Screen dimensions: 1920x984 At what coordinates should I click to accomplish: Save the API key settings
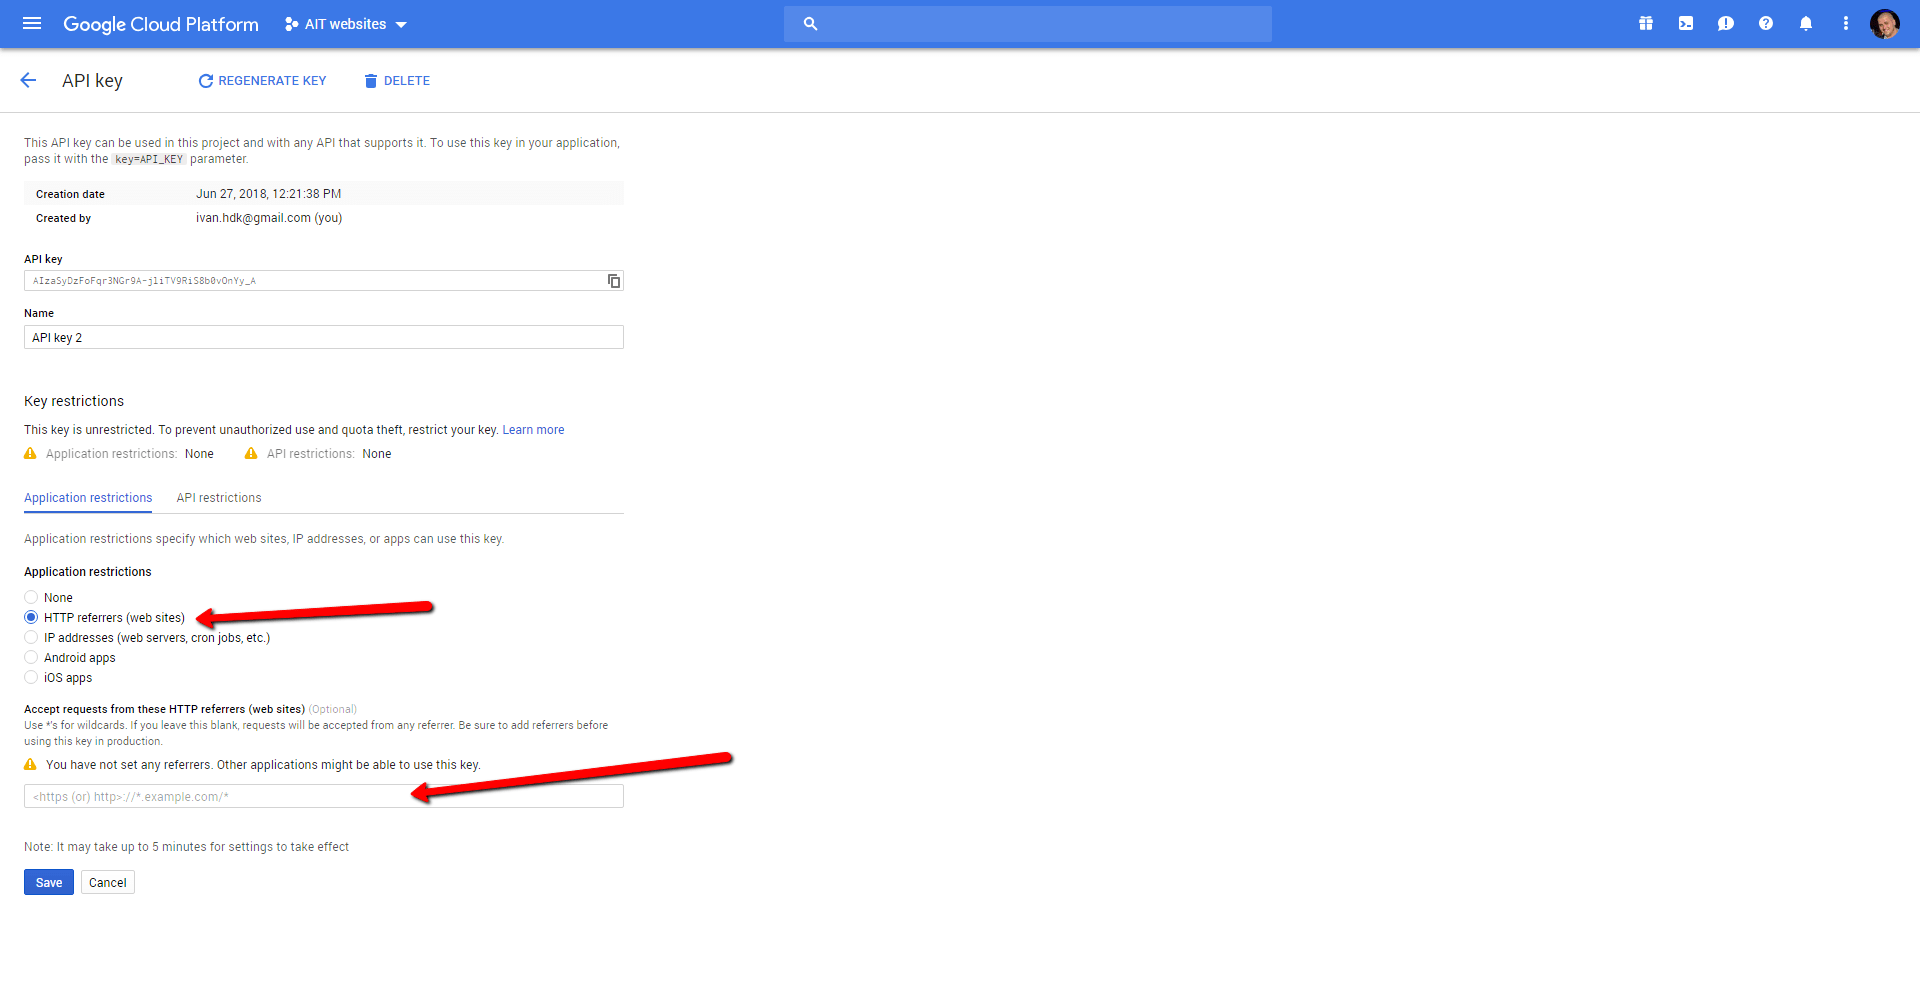[x=49, y=882]
